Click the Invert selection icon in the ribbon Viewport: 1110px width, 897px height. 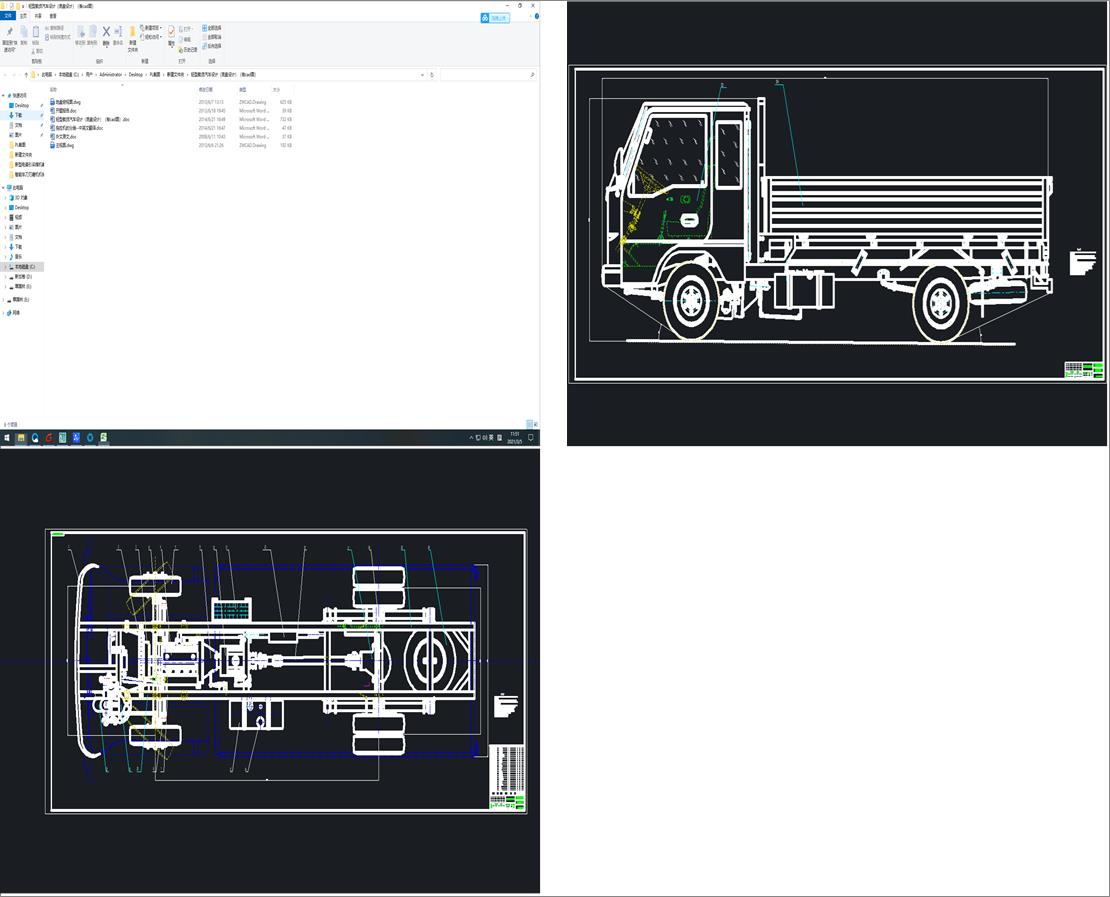pos(205,46)
